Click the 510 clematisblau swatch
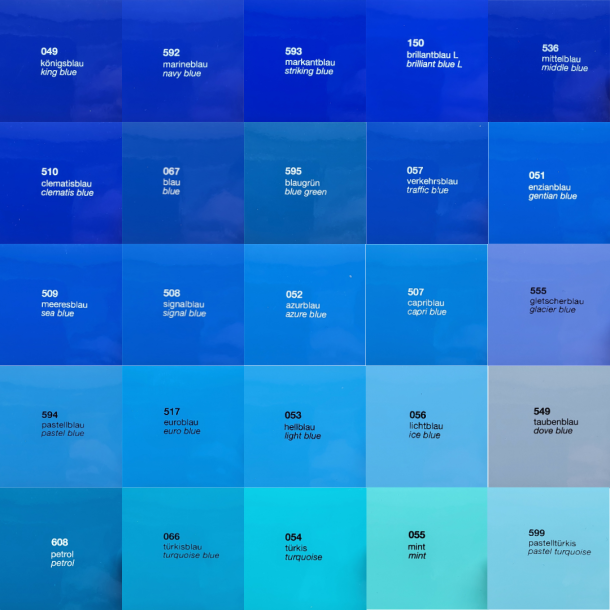Viewport: 610px width, 610px height. click(61, 183)
